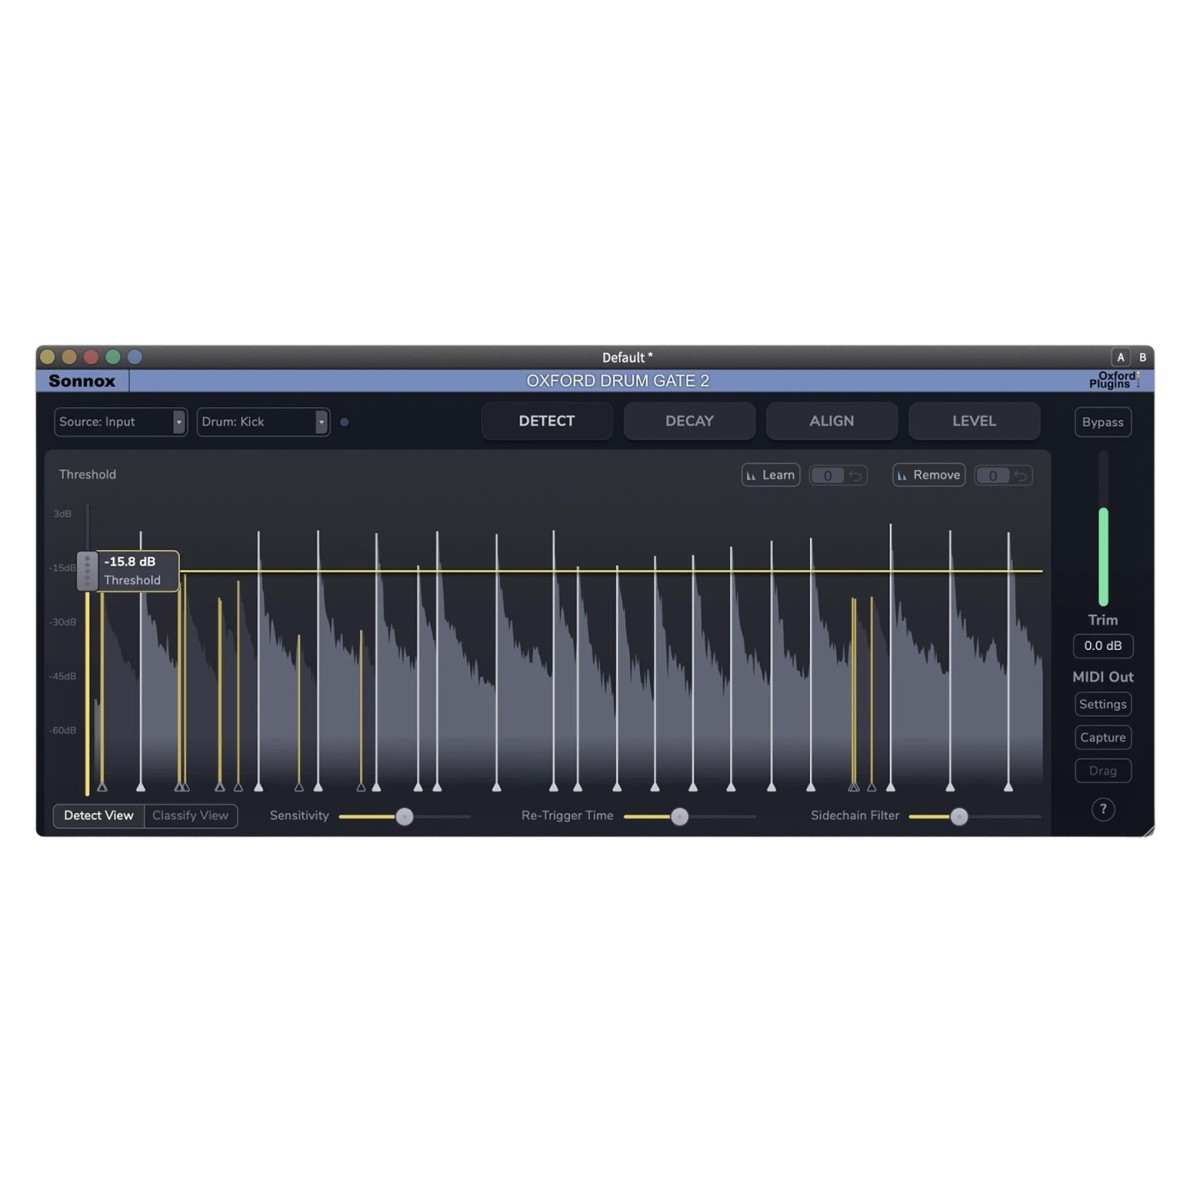Switch to Detect View
The width and height of the screenshot is (1200, 1200).
(98, 816)
